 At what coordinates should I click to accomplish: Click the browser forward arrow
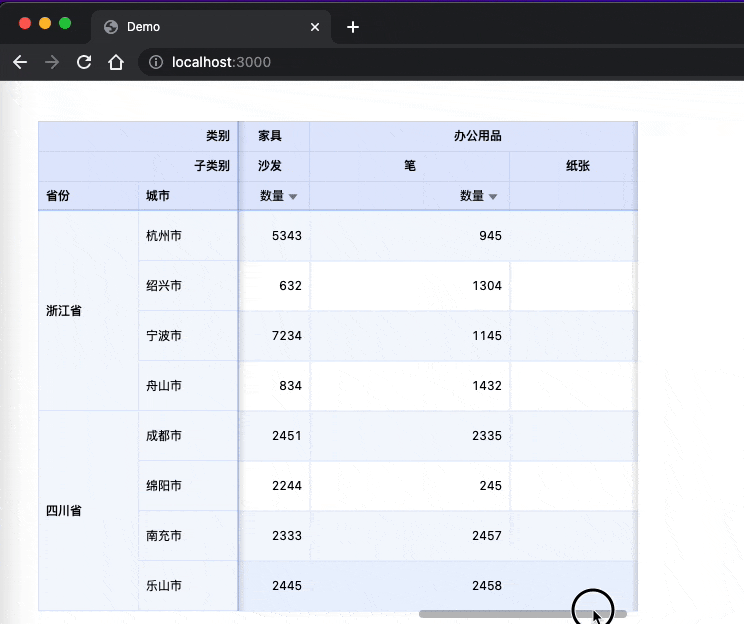coord(52,62)
